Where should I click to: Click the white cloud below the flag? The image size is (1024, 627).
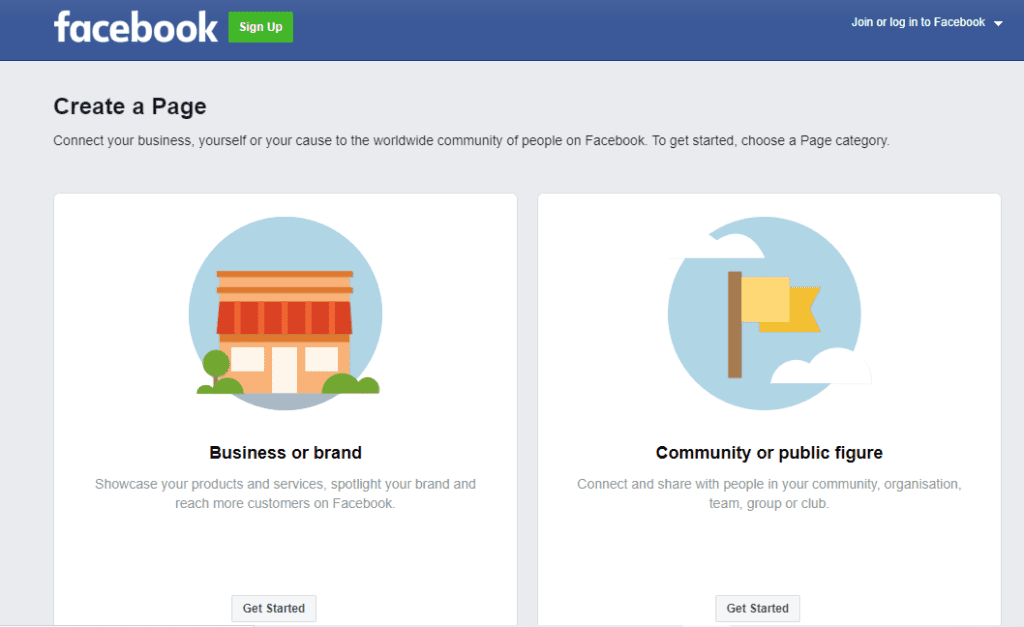[821, 368]
